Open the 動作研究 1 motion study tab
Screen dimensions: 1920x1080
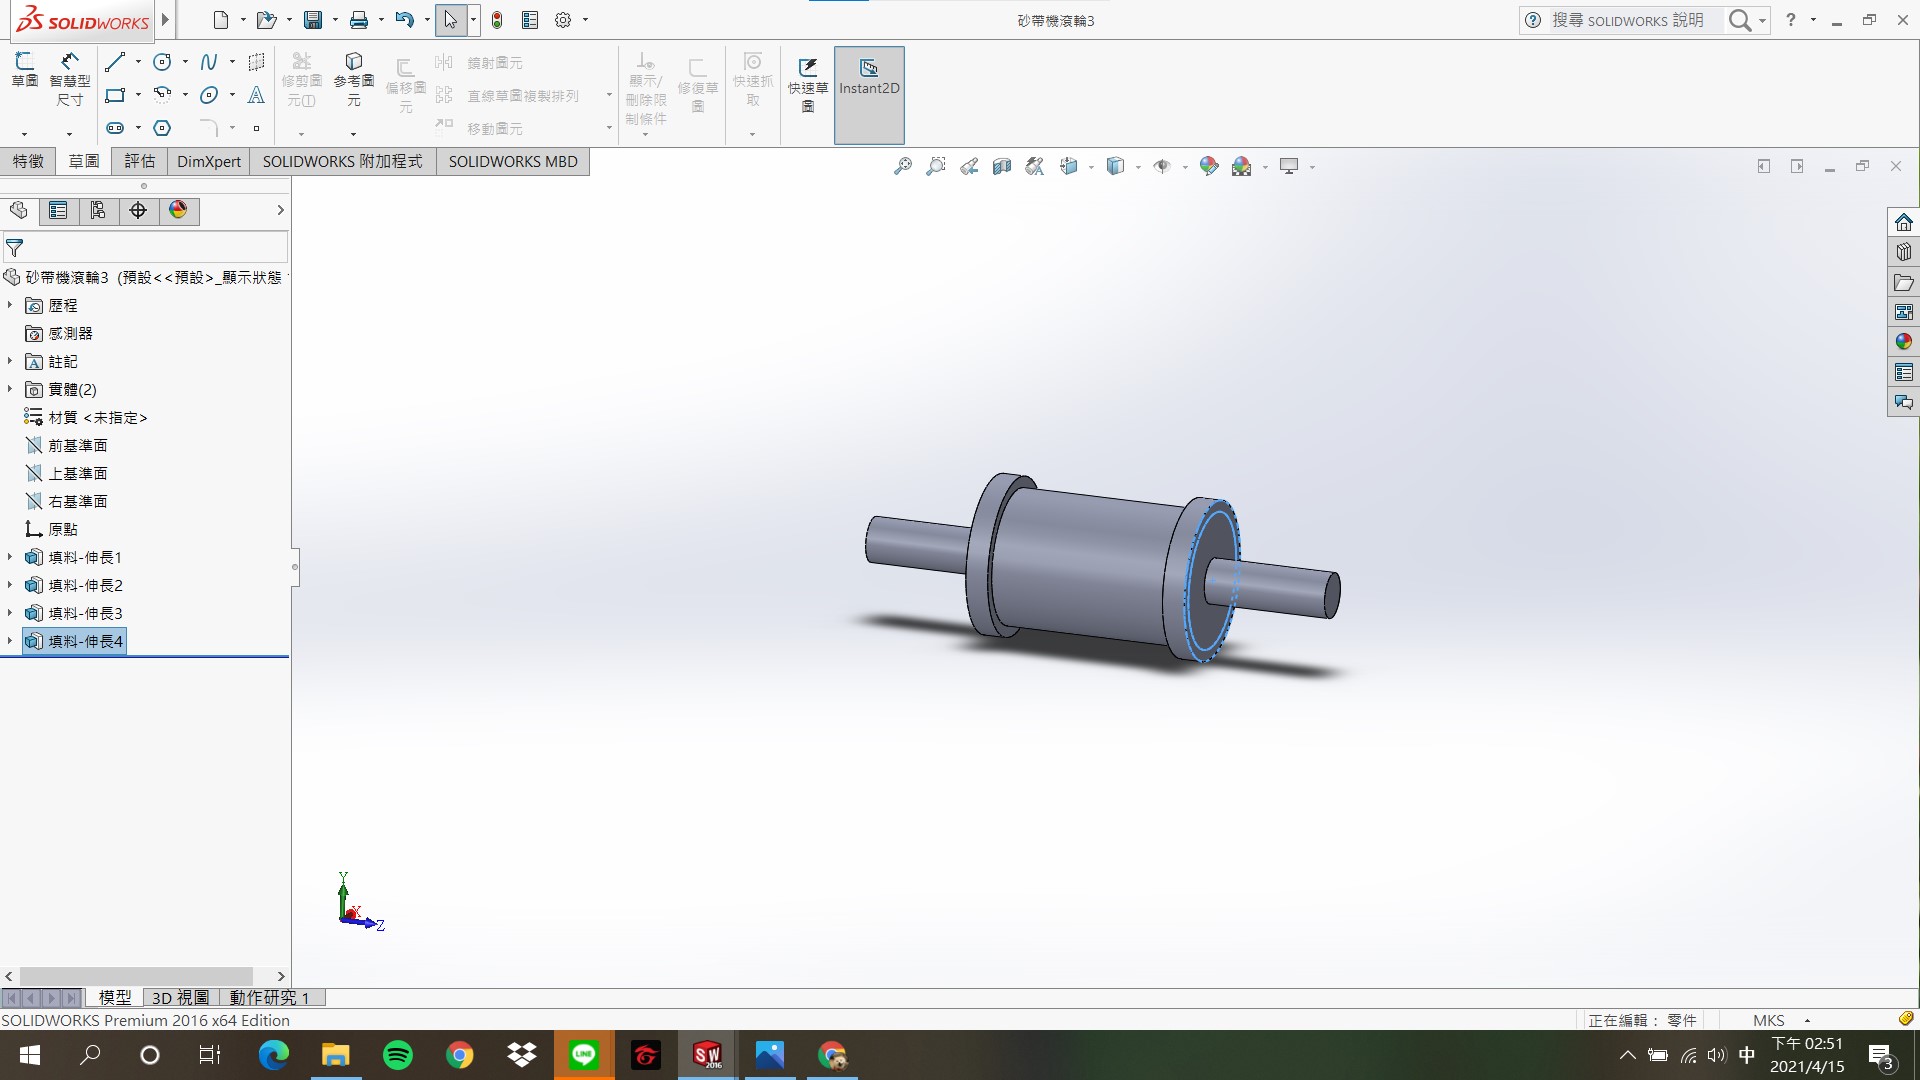click(x=270, y=997)
